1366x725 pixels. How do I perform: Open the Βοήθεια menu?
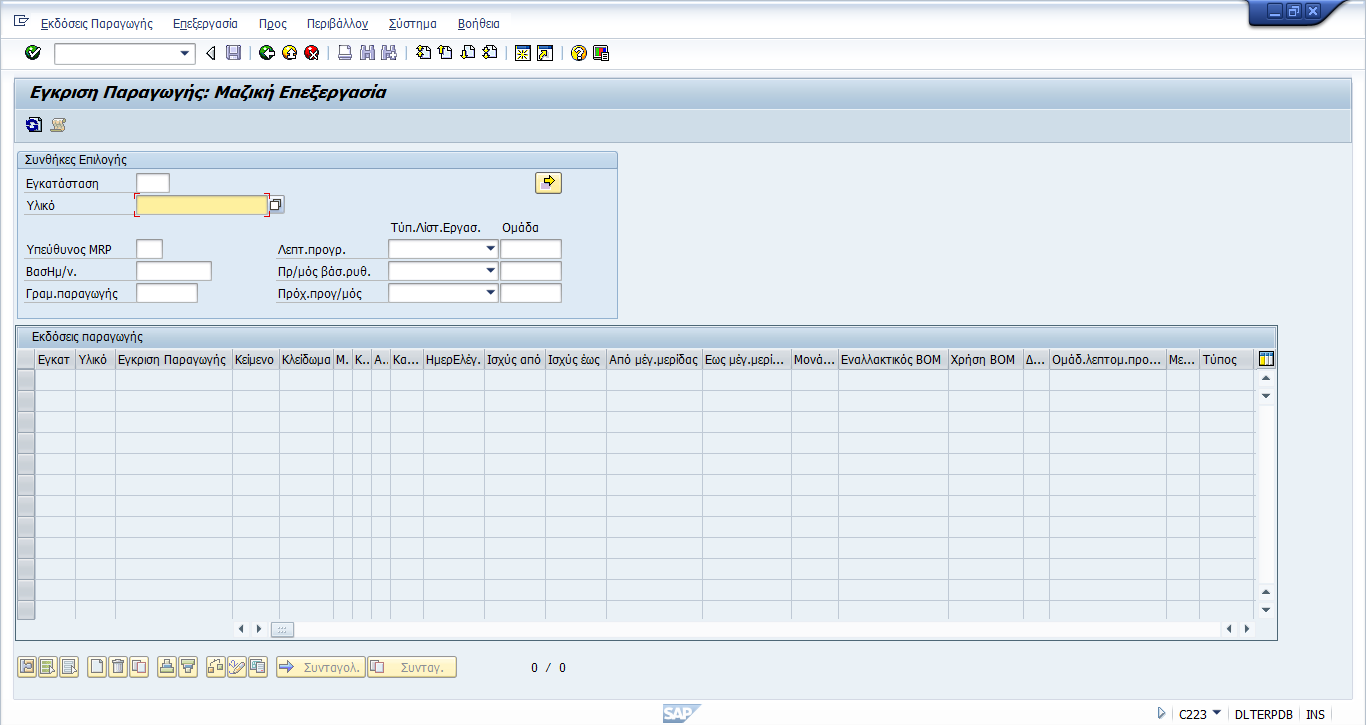click(x=478, y=23)
